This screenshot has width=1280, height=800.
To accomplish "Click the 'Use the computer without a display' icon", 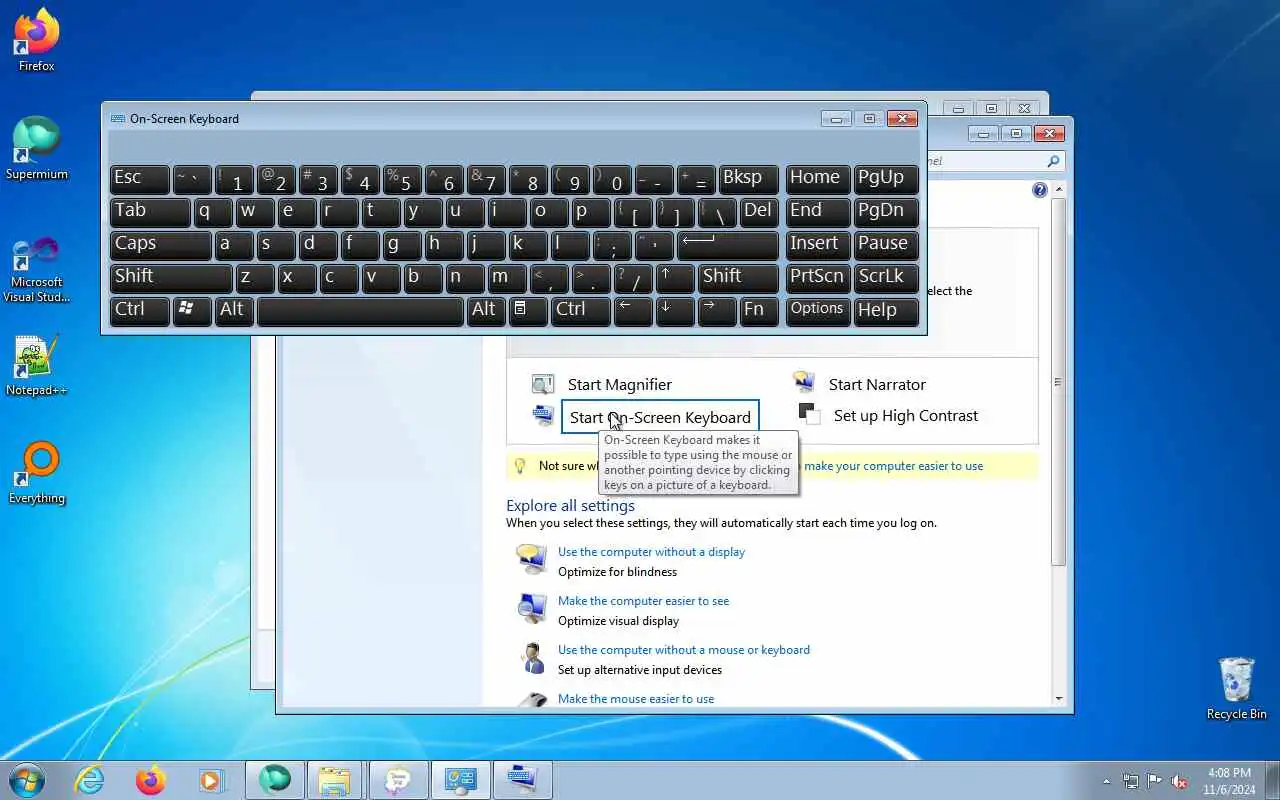I will [x=531, y=560].
